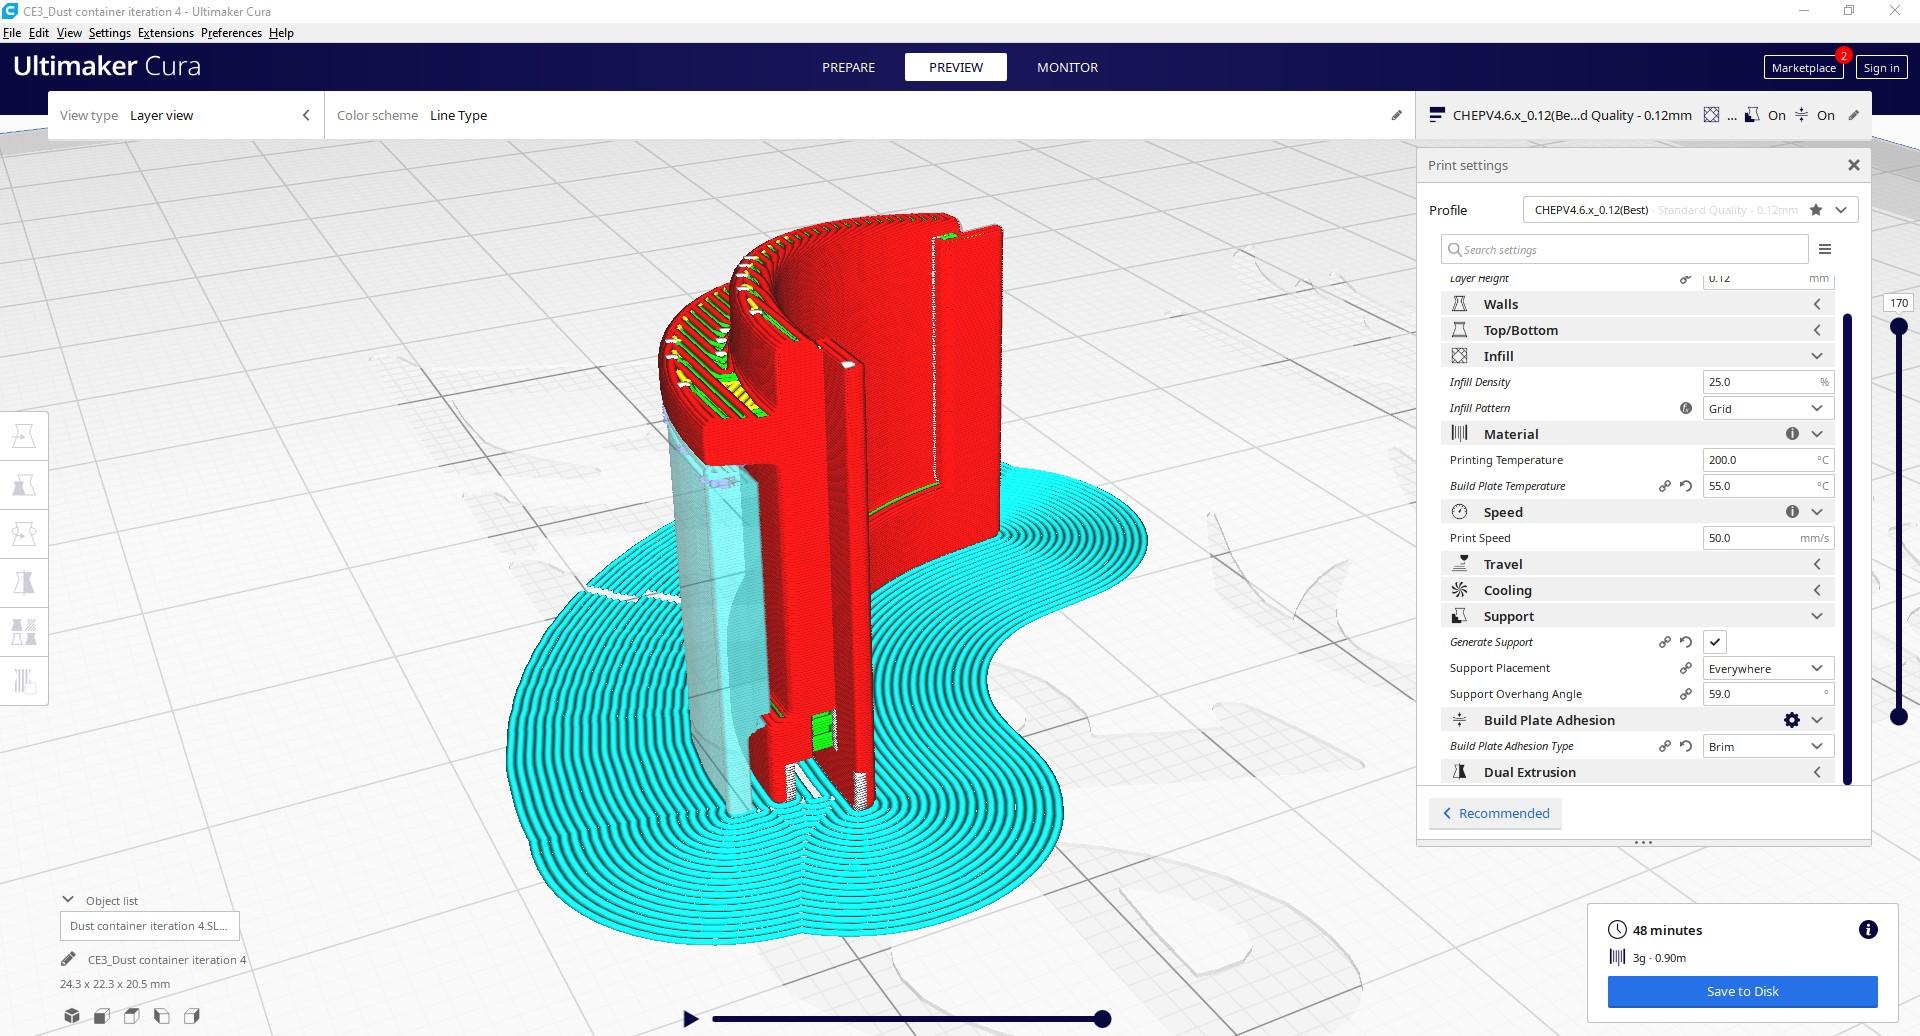The width and height of the screenshot is (1920, 1036).
Task: Open Per Model Settings tool
Action: click(x=24, y=631)
